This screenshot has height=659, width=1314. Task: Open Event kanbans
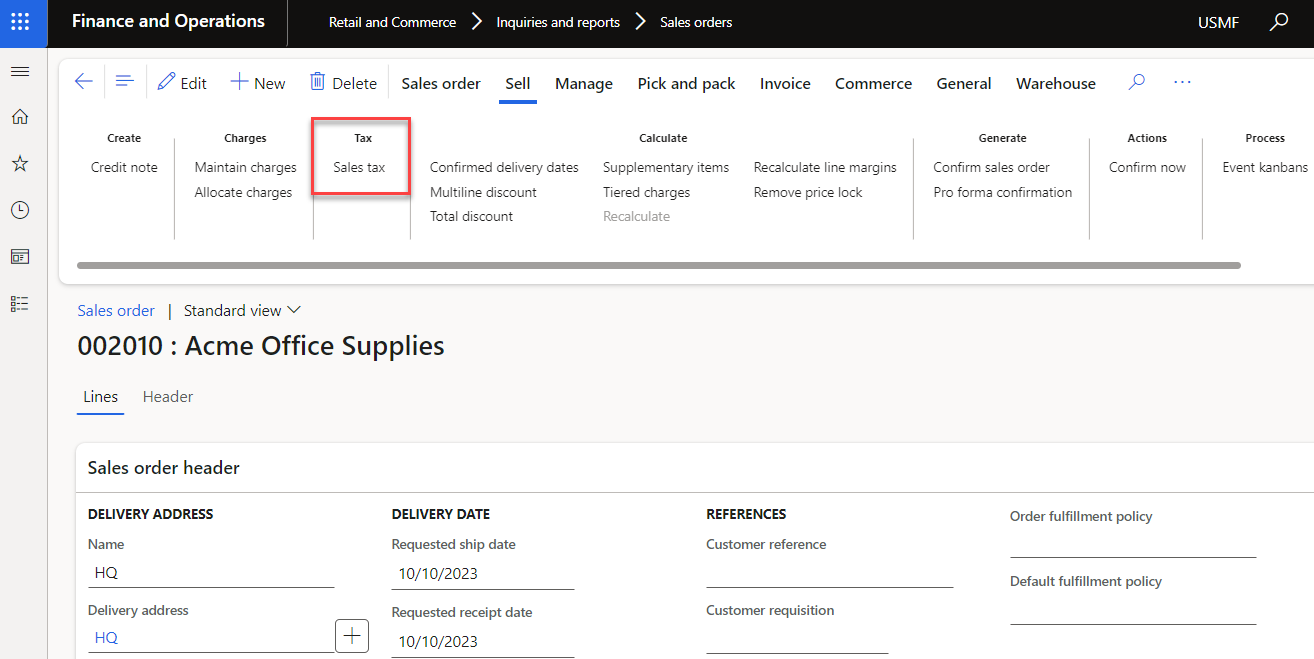click(x=1265, y=167)
